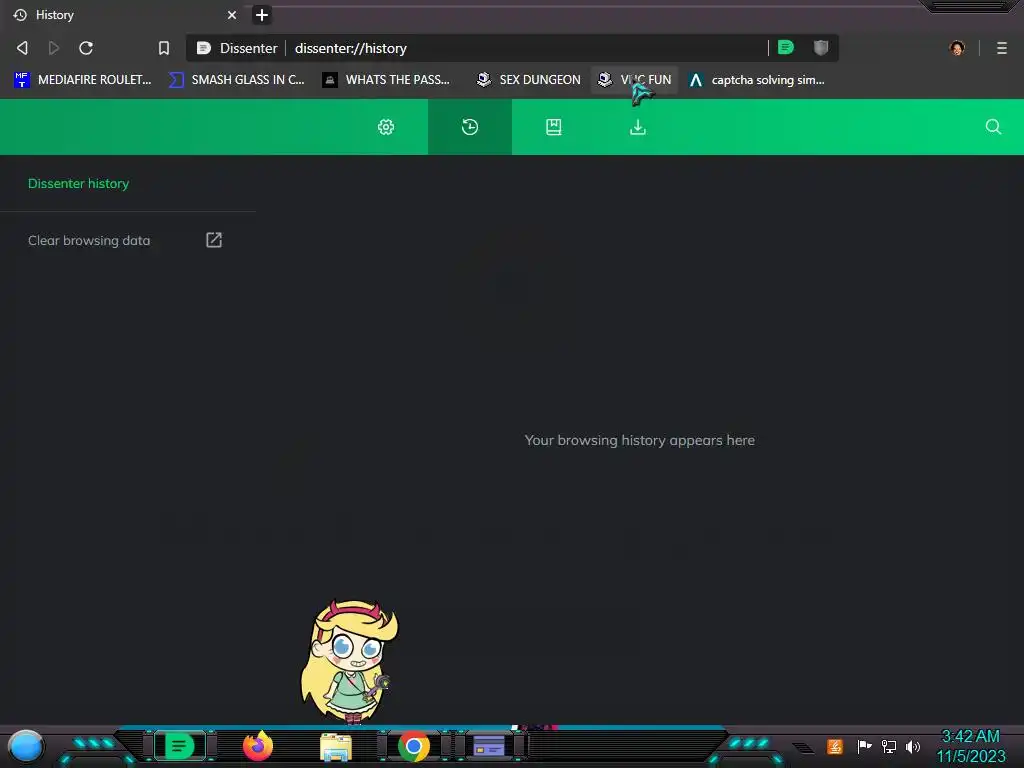The height and width of the screenshot is (768, 1024).
Task: Open the hamburger main menu
Action: click(x=1002, y=48)
